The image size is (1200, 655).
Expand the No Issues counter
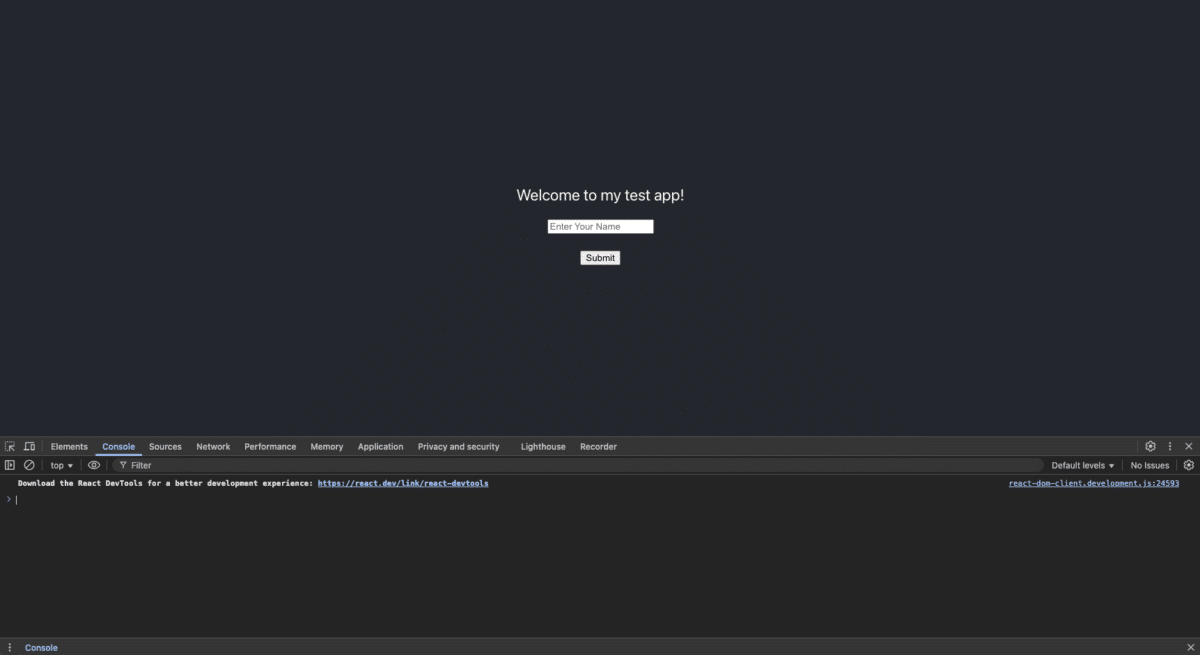(x=1148, y=464)
